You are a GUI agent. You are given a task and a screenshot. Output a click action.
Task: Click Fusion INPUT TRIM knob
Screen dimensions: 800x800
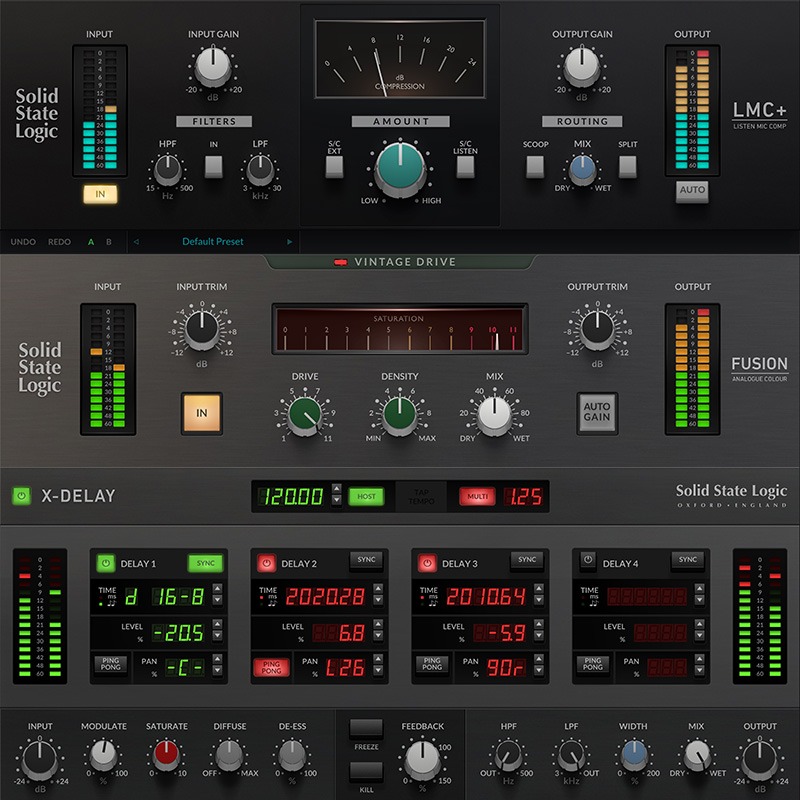202,328
